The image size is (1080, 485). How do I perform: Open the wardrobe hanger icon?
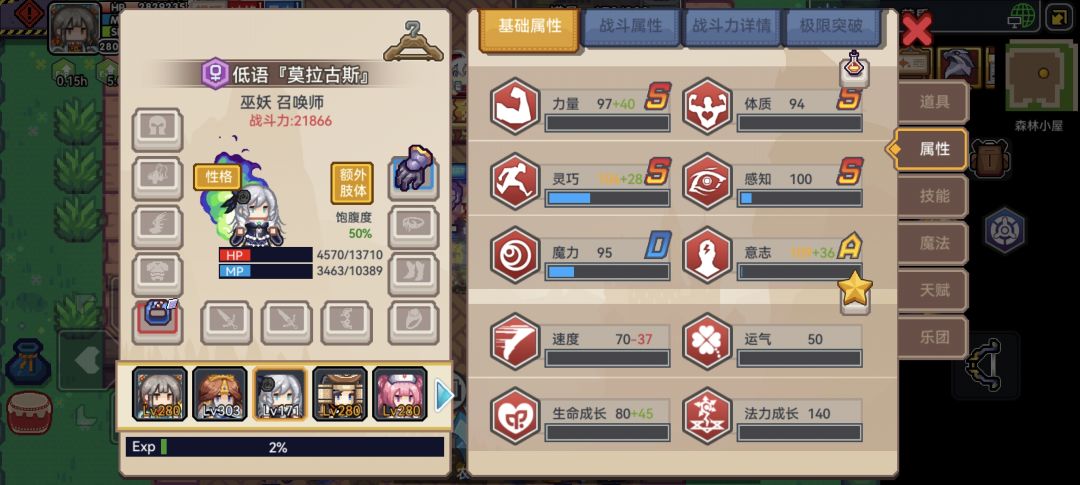413,41
